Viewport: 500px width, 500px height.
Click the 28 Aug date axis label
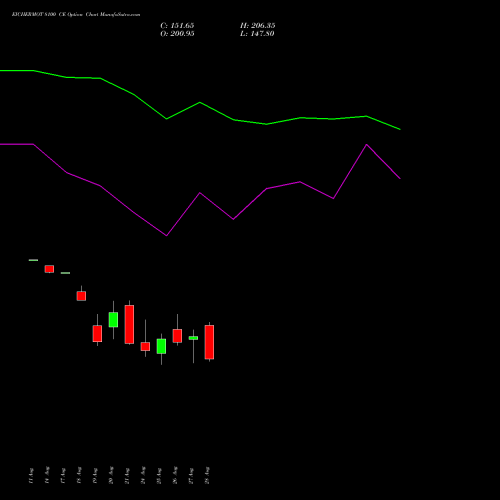pyautogui.click(x=207, y=475)
